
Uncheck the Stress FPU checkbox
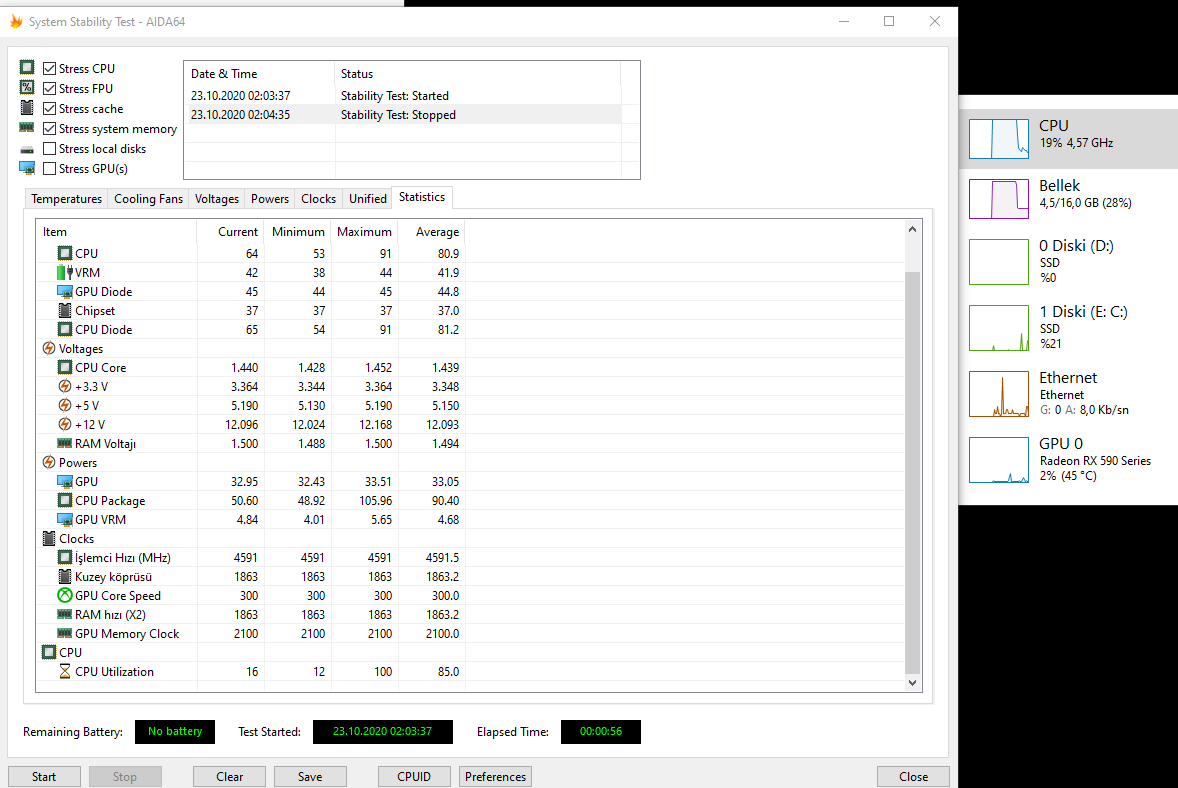(50, 89)
